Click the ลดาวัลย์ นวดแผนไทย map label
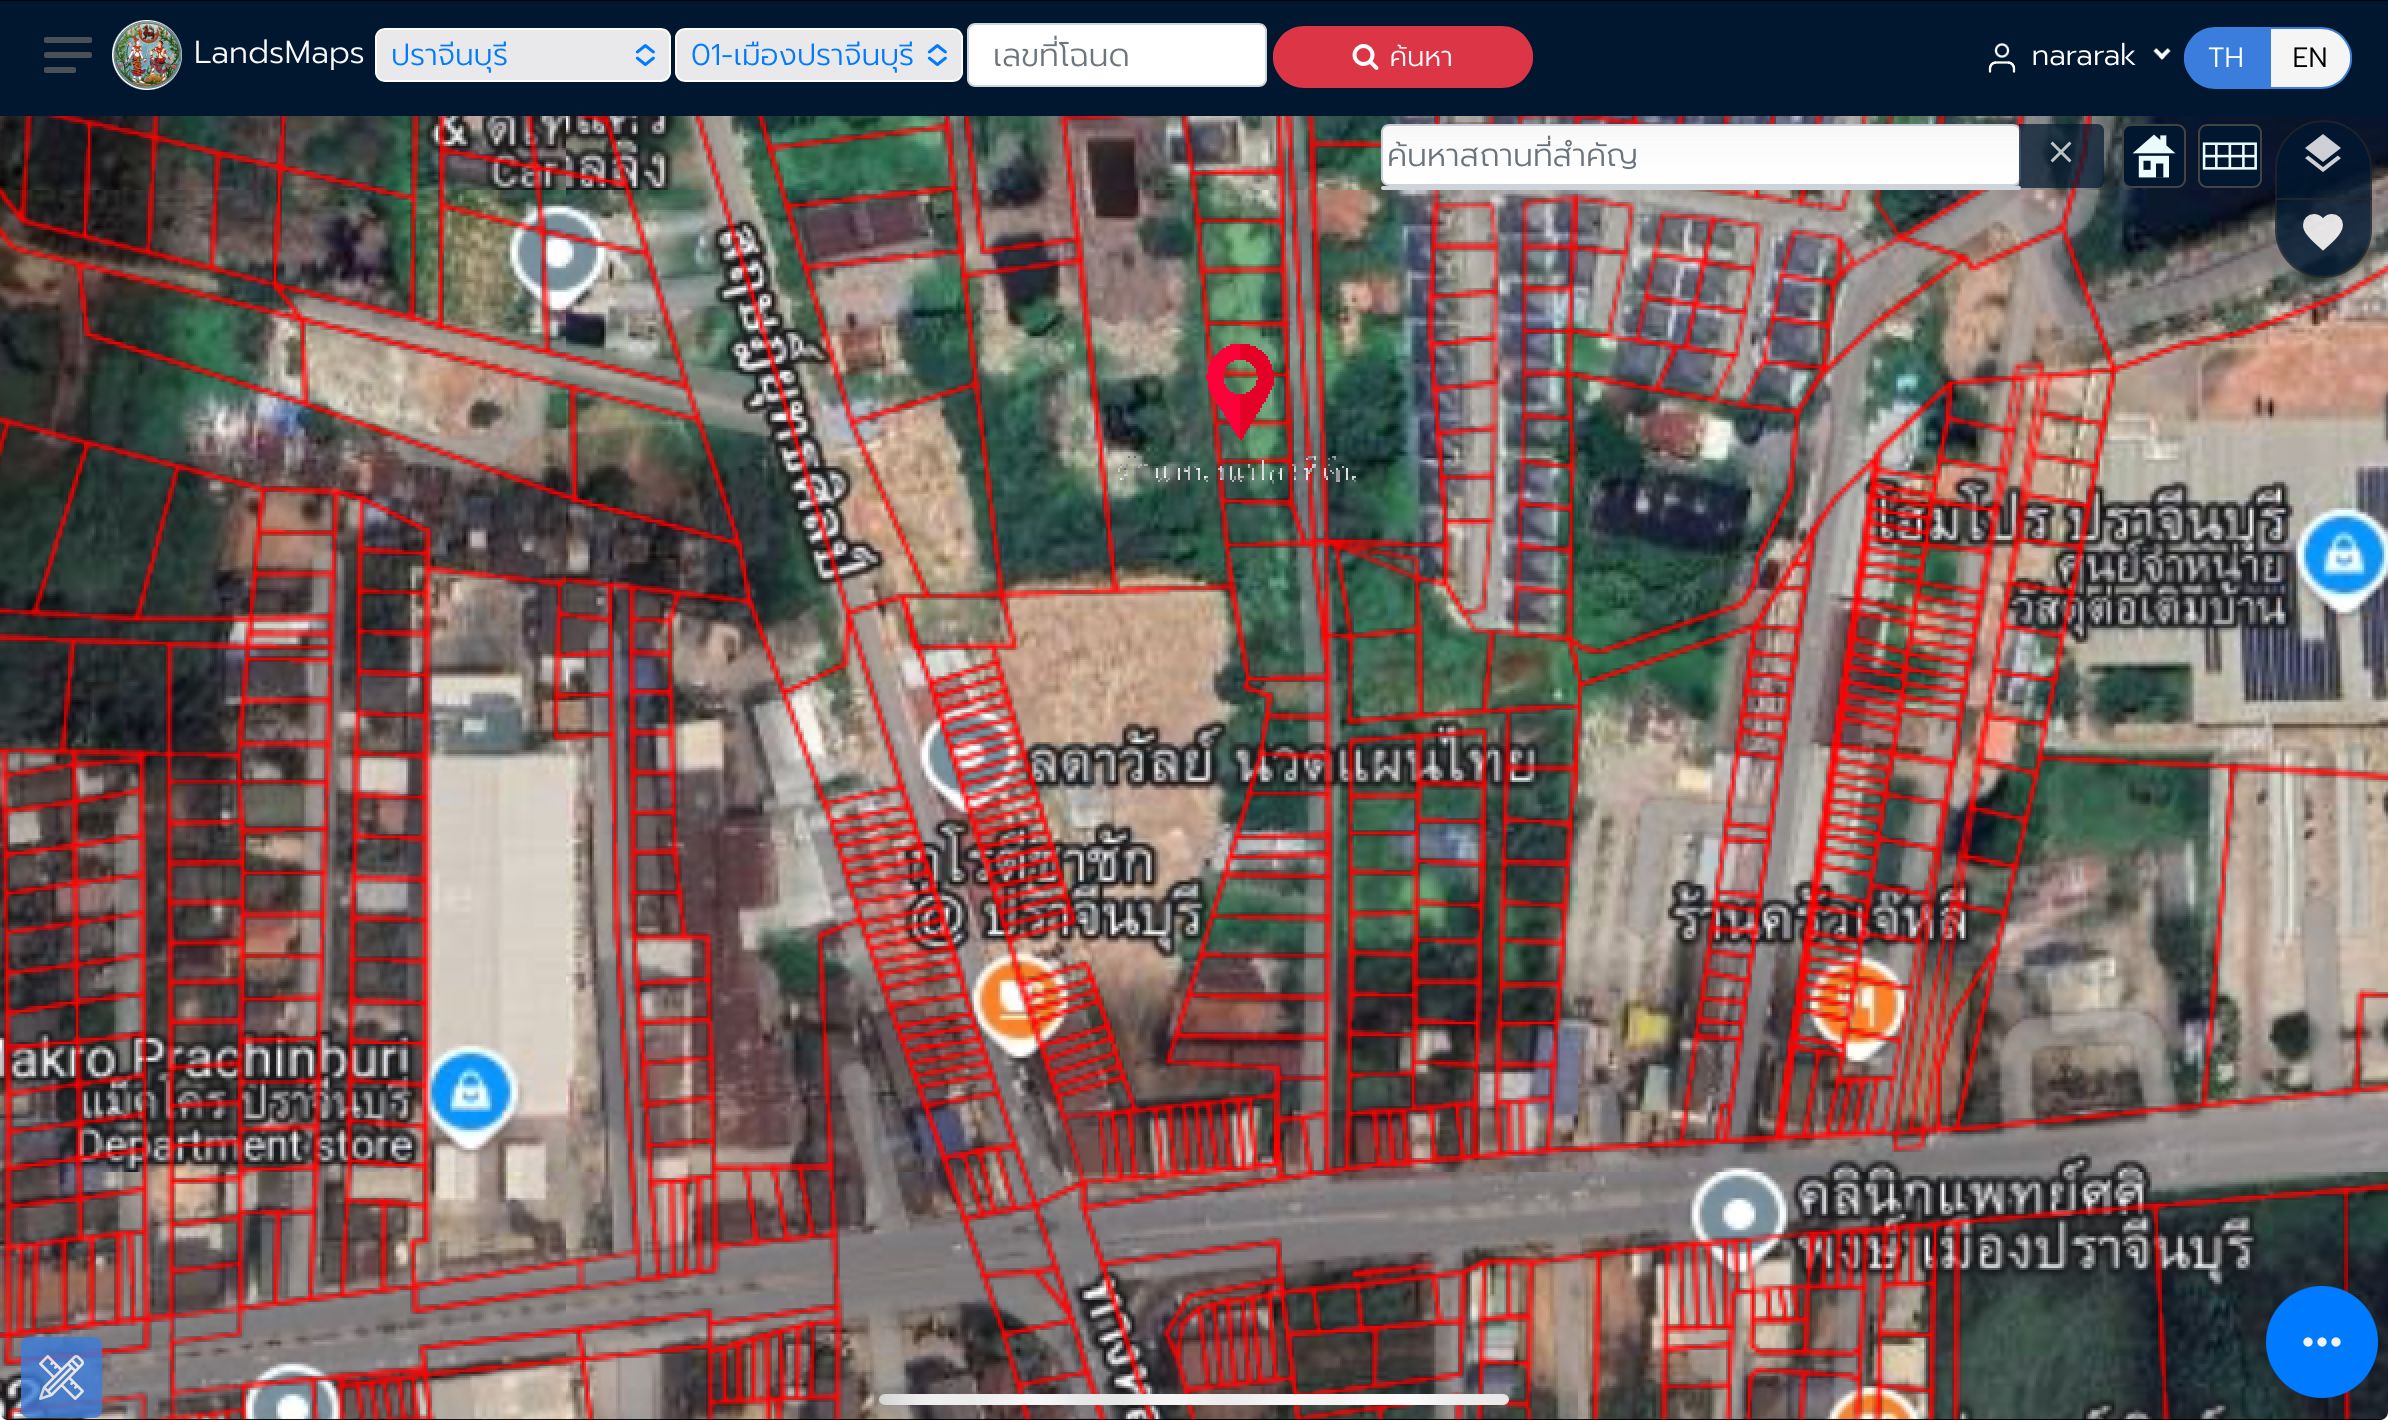Viewport: 2388px width, 1420px height. 1280,762
